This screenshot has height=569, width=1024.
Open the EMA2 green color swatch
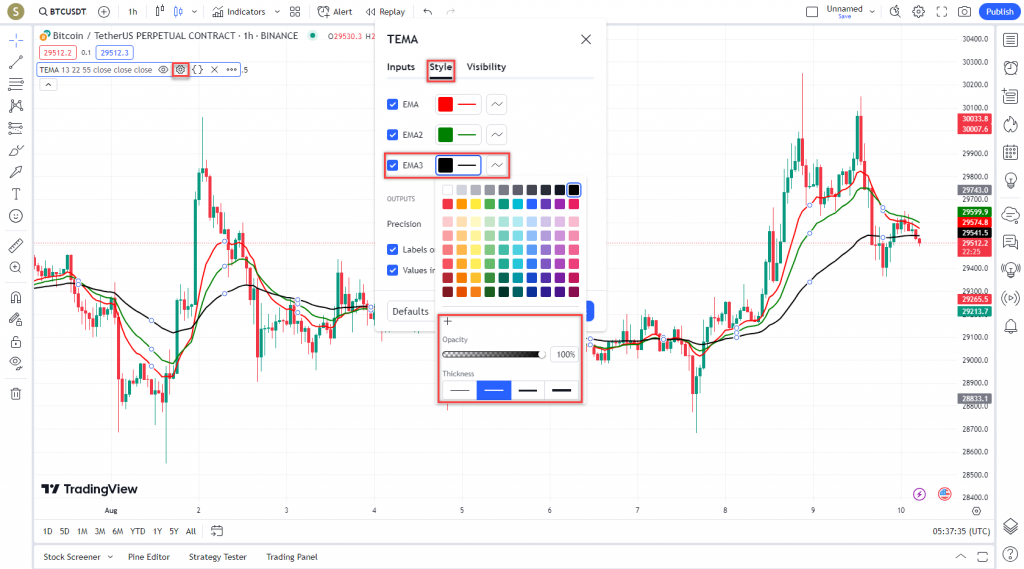point(445,135)
